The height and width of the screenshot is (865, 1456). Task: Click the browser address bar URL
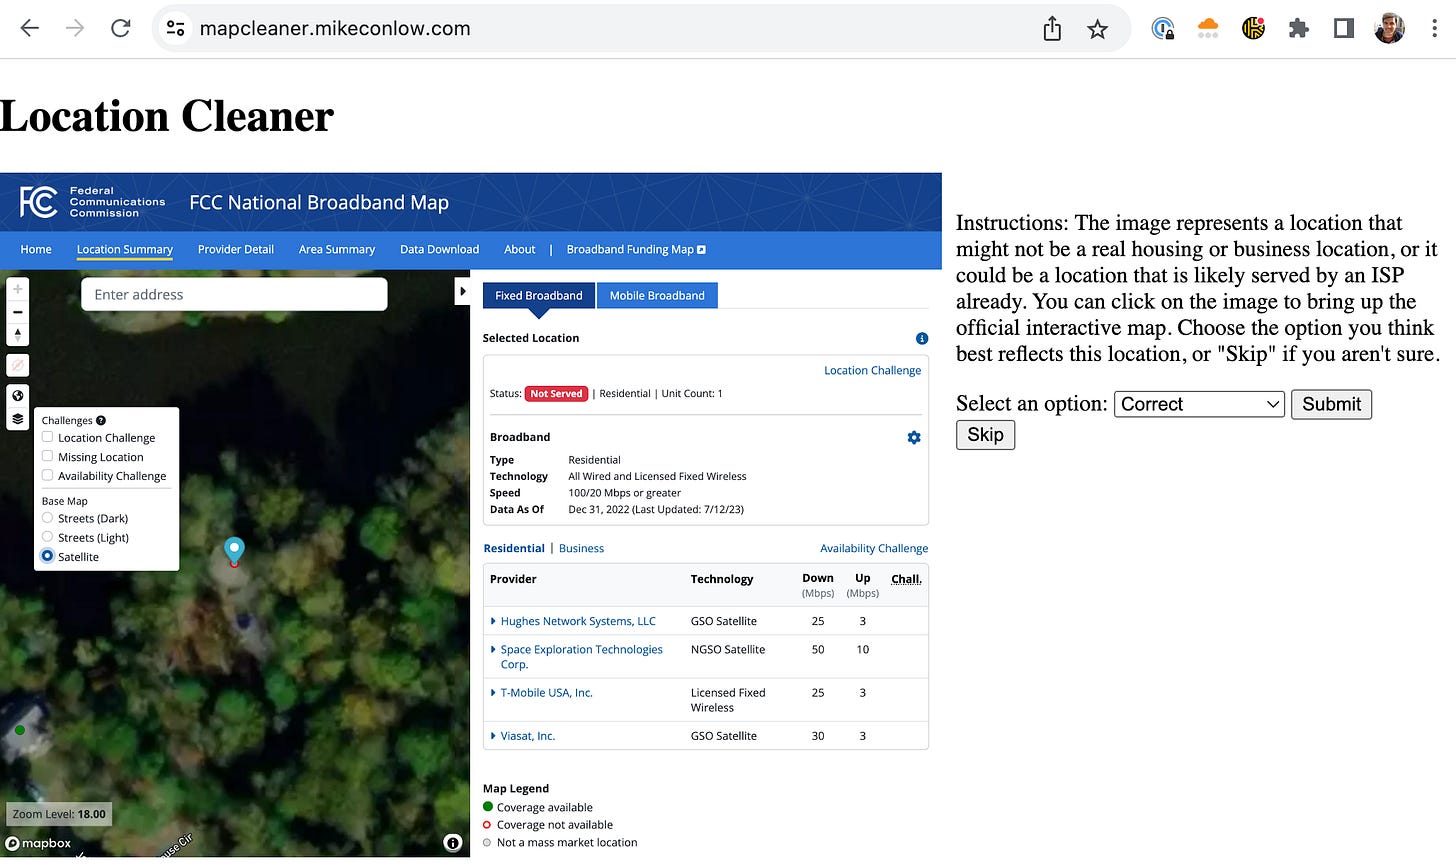pos(335,29)
